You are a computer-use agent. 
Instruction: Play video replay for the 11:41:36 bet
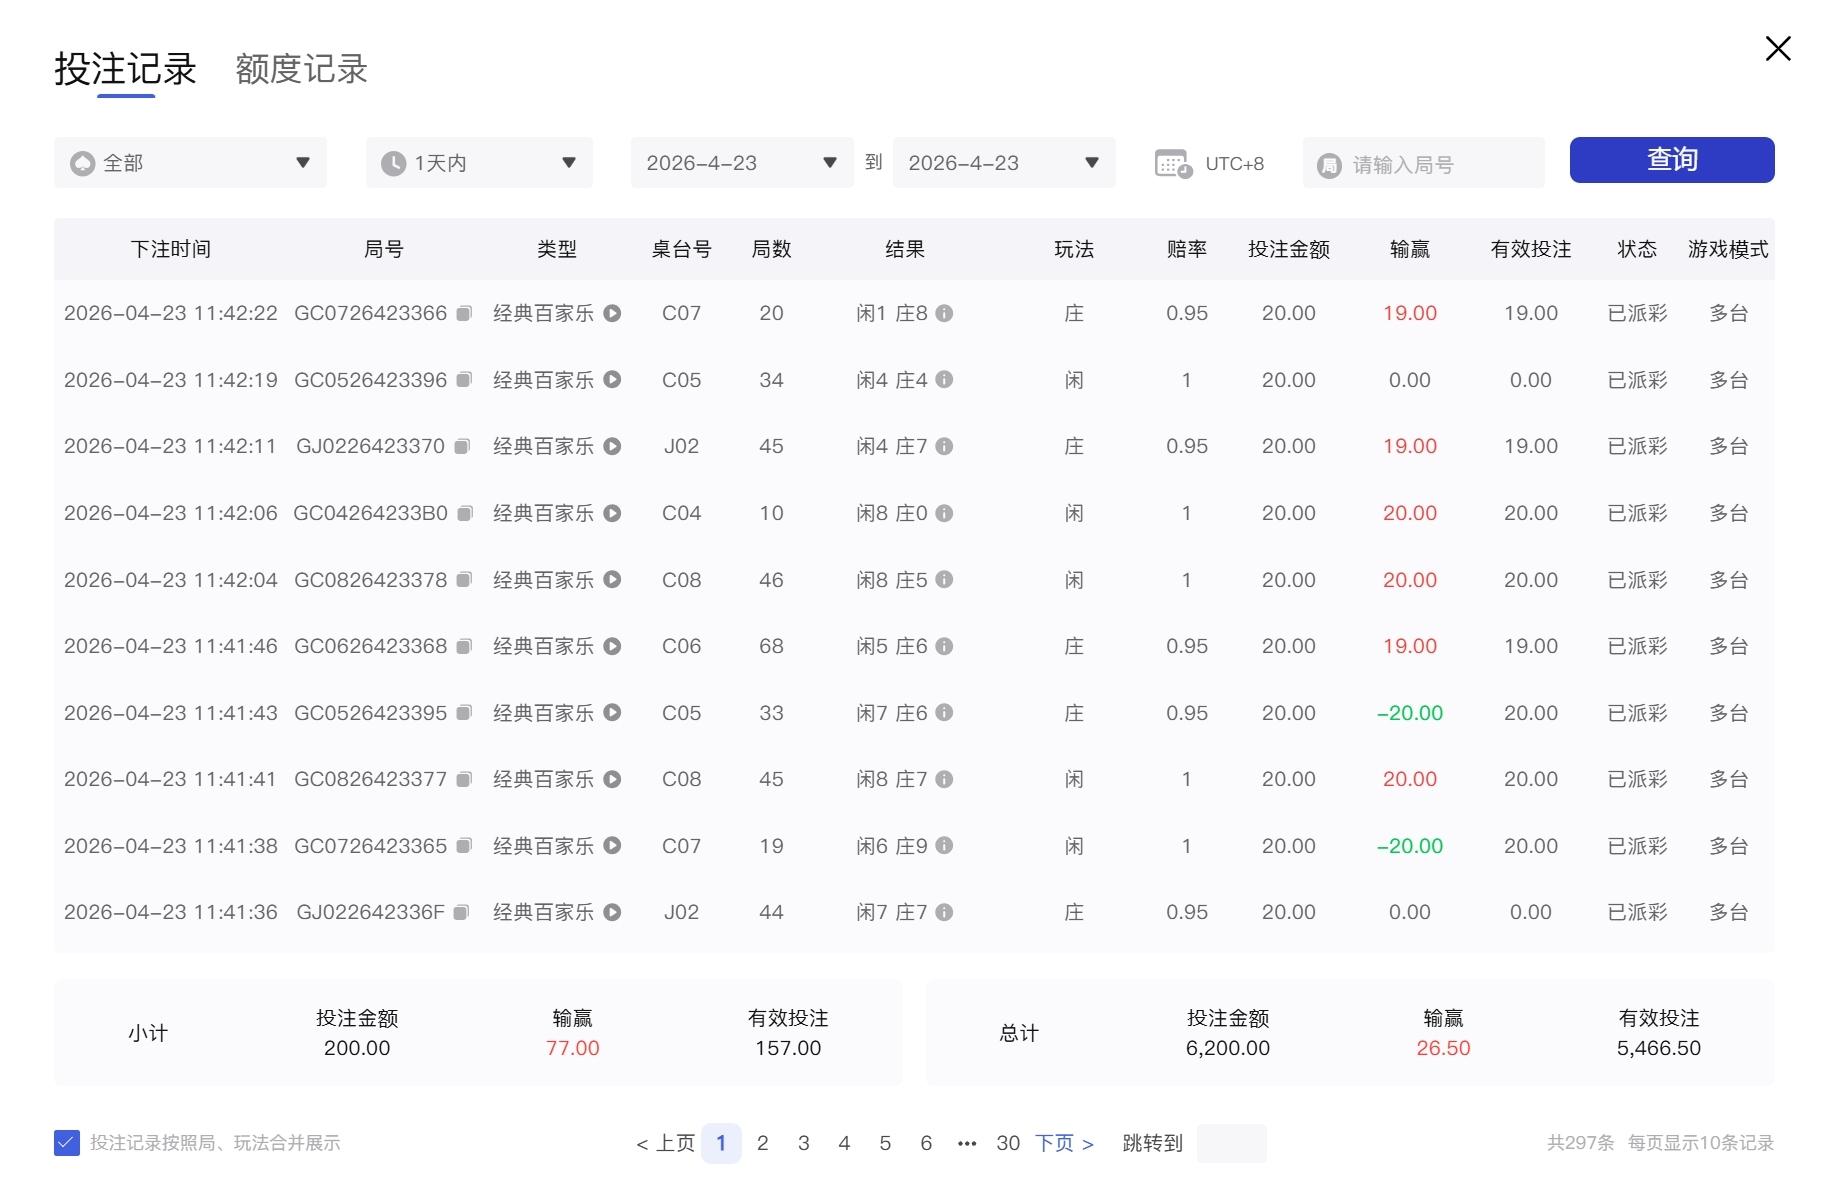coord(613,912)
